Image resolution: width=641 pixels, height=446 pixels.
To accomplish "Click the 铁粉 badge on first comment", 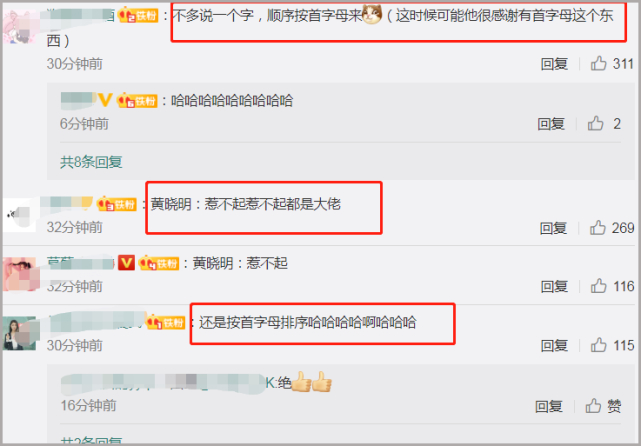I will (138, 16).
